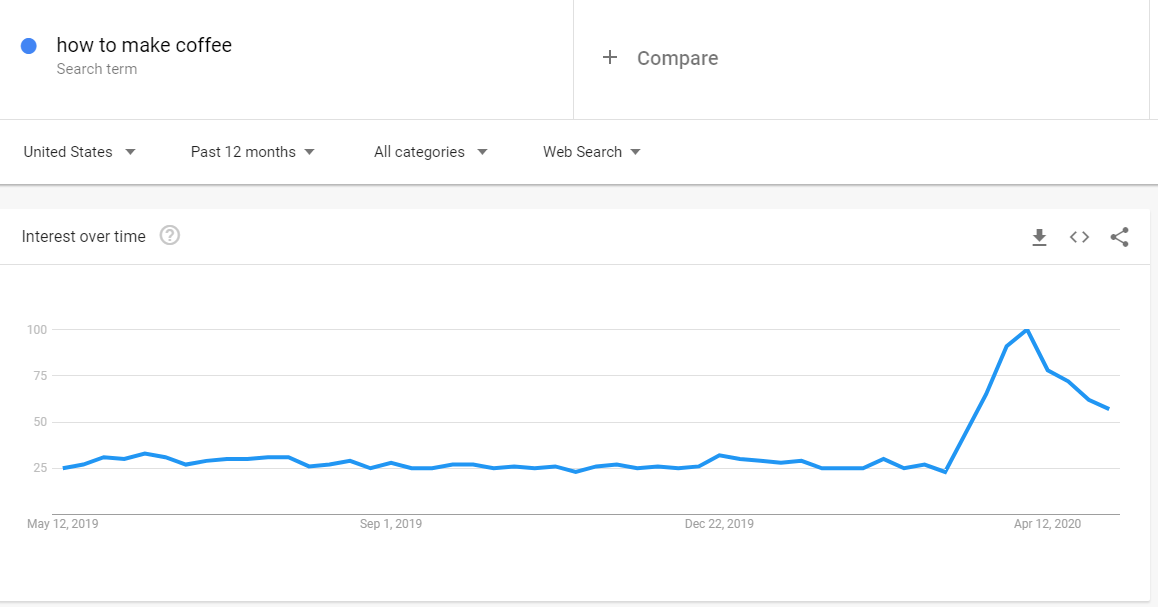The image size is (1158, 607).
Task: Open the embed code icon
Action: click(x=1079, y=237)
